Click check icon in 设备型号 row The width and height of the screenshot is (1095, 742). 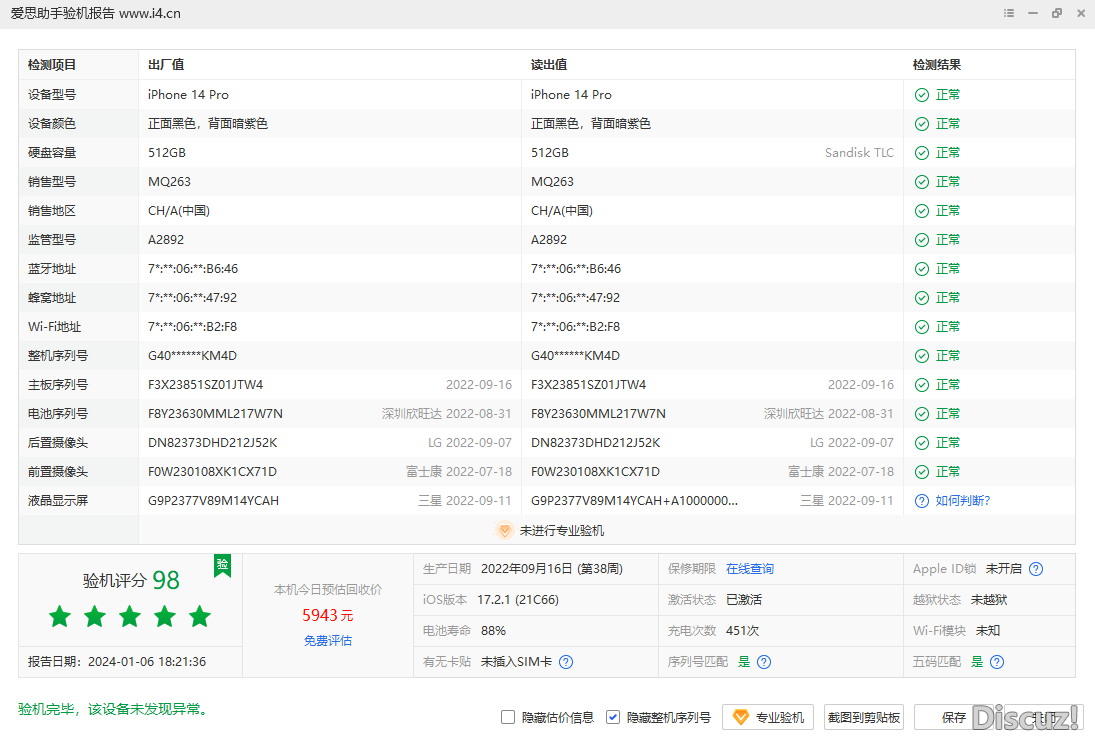tap(922, 95)
